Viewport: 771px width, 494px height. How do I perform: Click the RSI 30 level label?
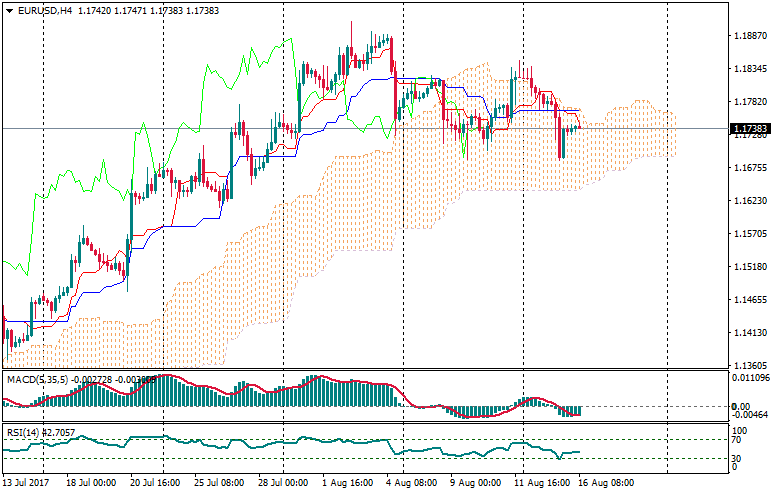[x=737, y=458]
